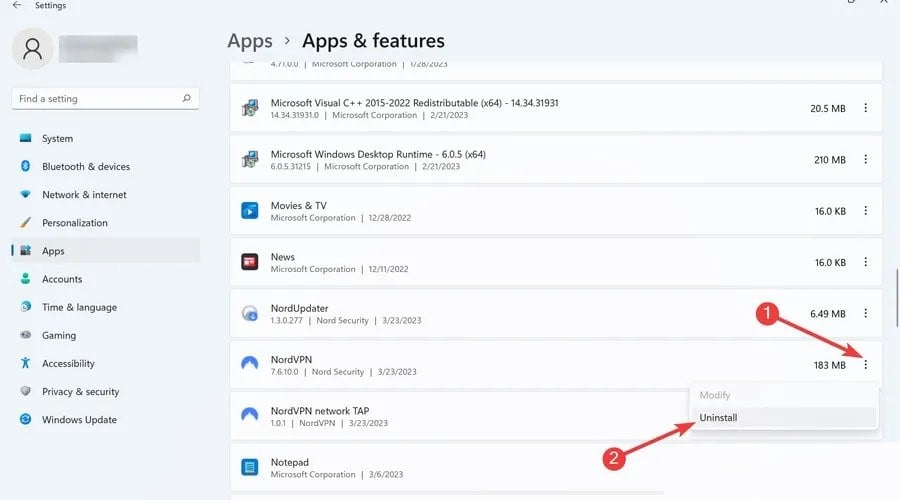Open Time & language page
Viewport: 900px width, 500px height.
pyautogui.click(x=79, y=307)
